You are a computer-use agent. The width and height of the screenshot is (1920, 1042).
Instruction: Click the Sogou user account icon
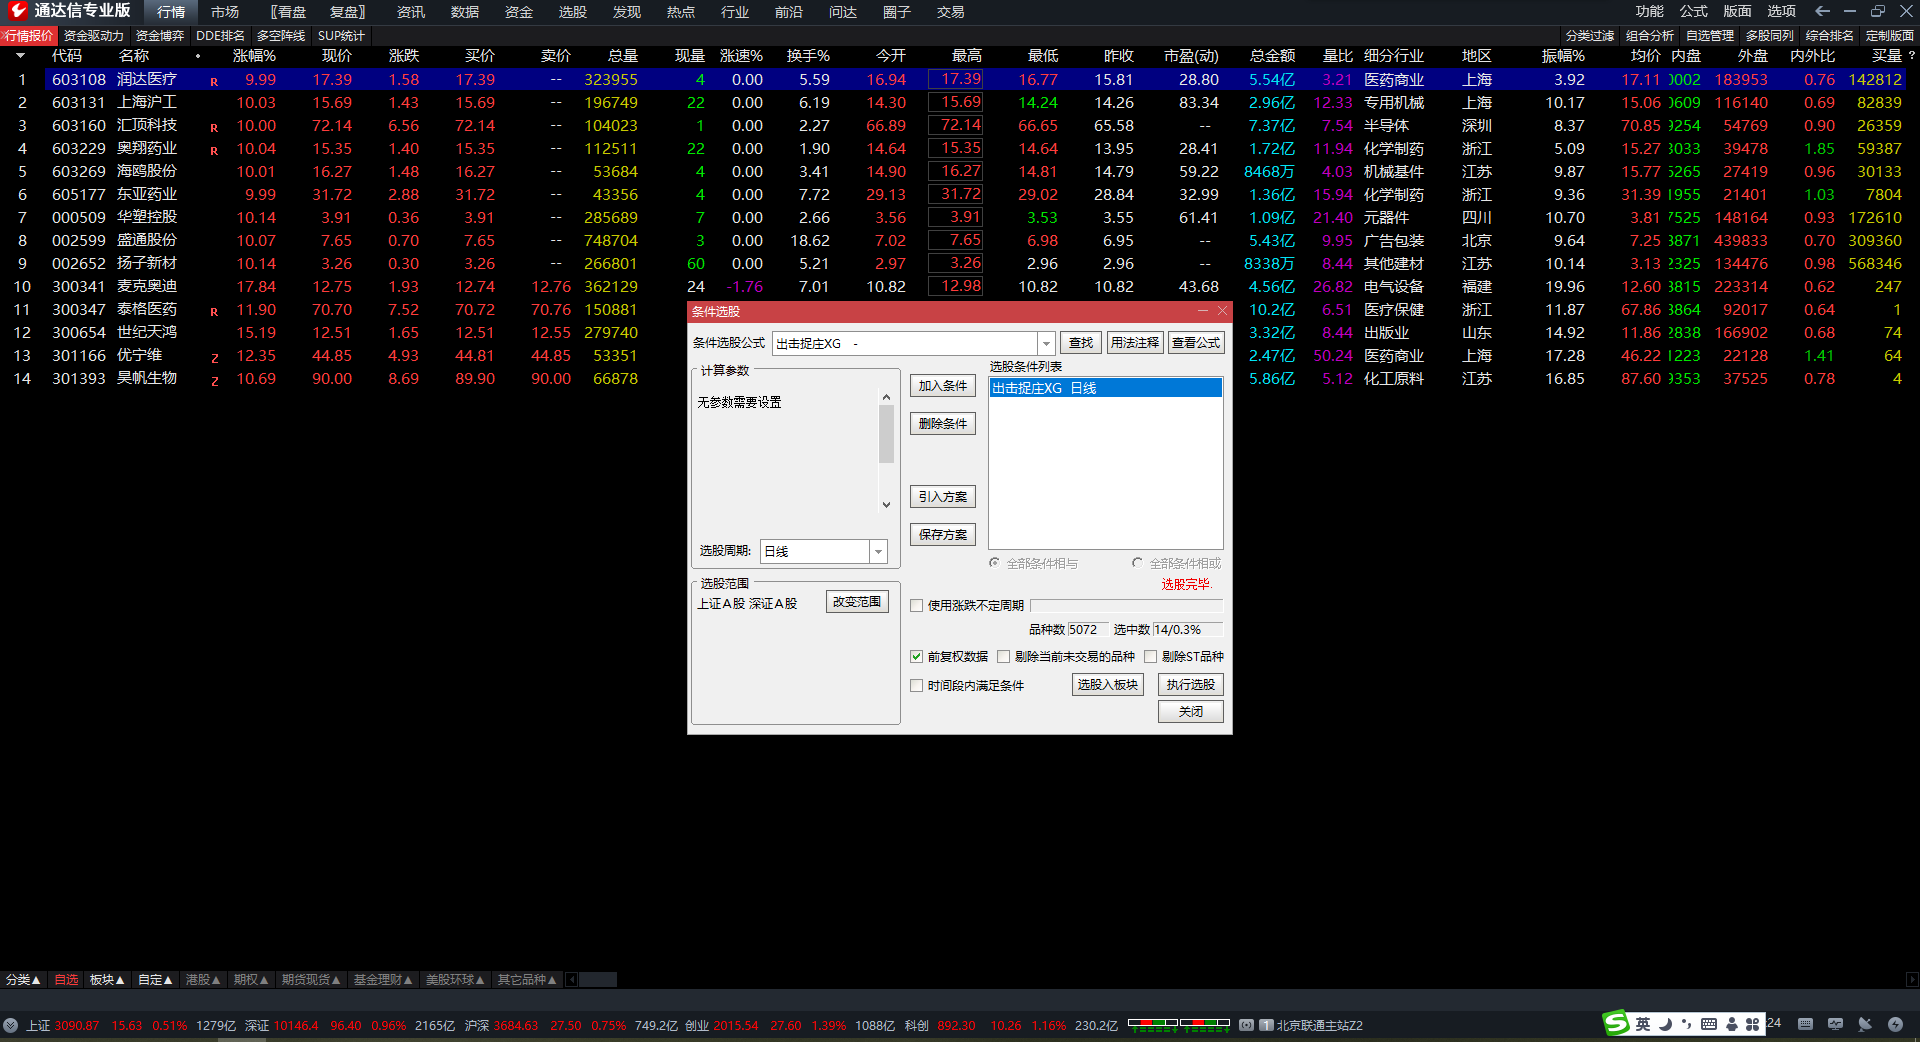1731,1024
